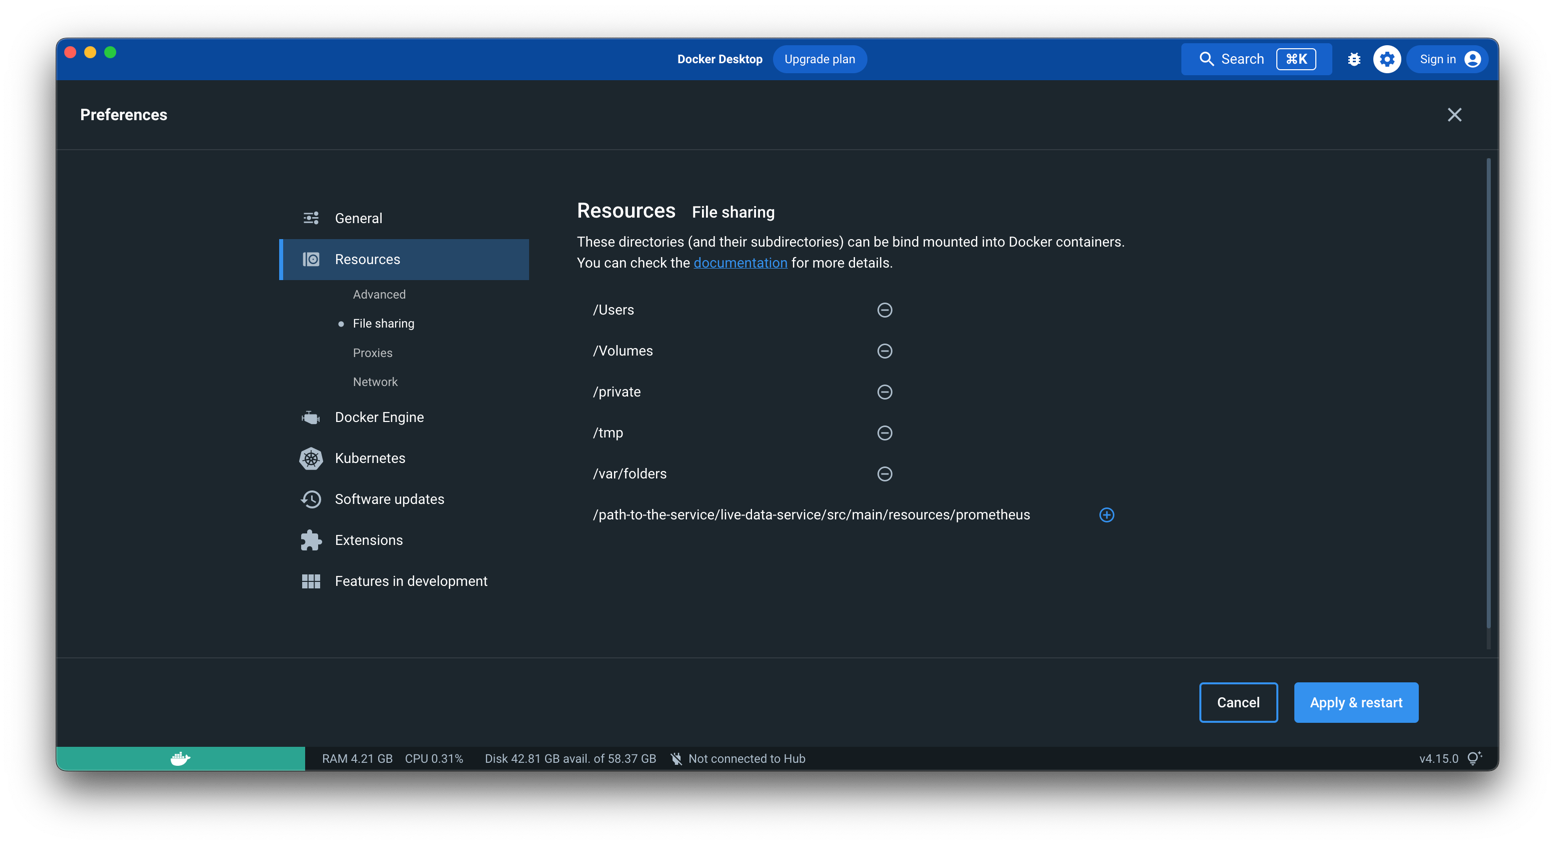Click the Docker whale status icon
The image size is (1555, 845).
pos(180,758)
